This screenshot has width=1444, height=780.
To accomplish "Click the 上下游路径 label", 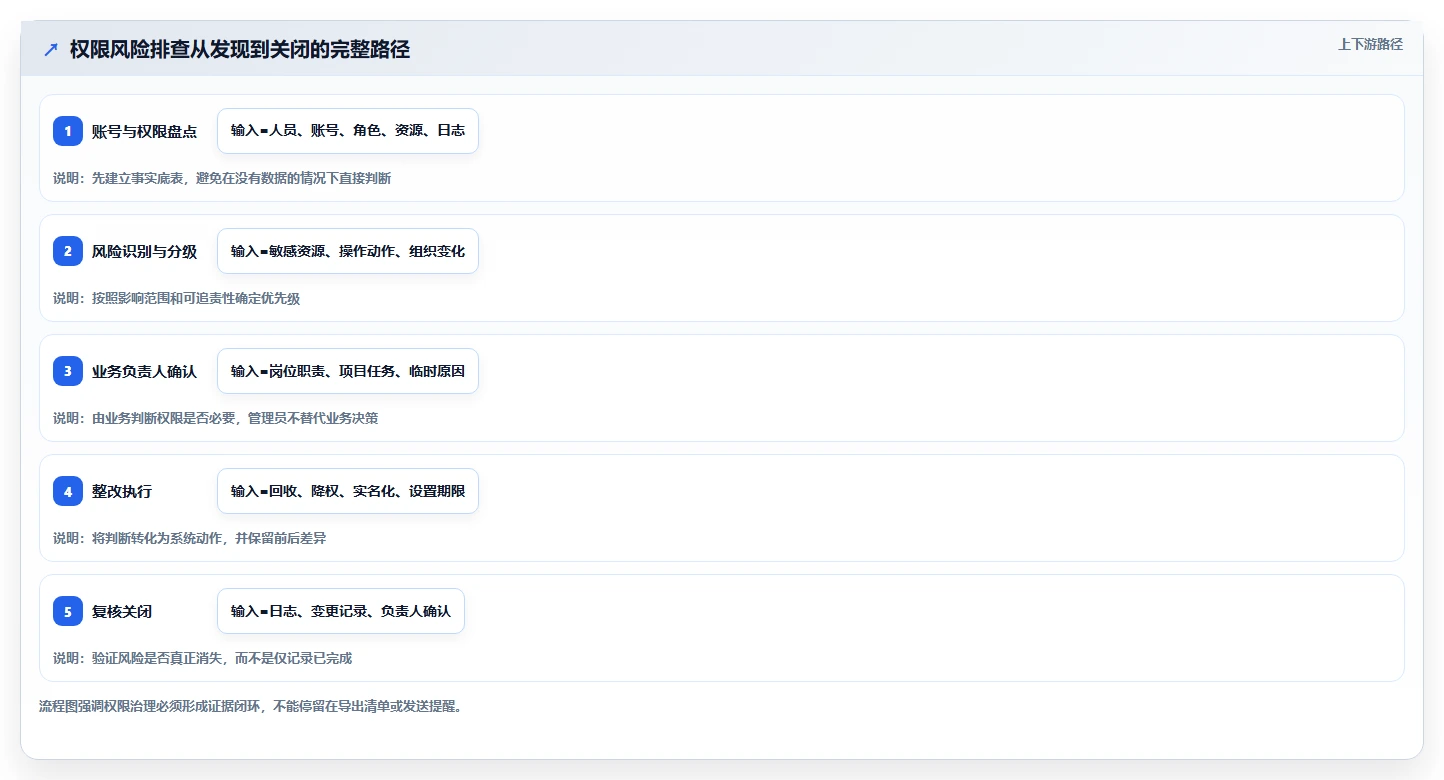I will [1370, 44].
